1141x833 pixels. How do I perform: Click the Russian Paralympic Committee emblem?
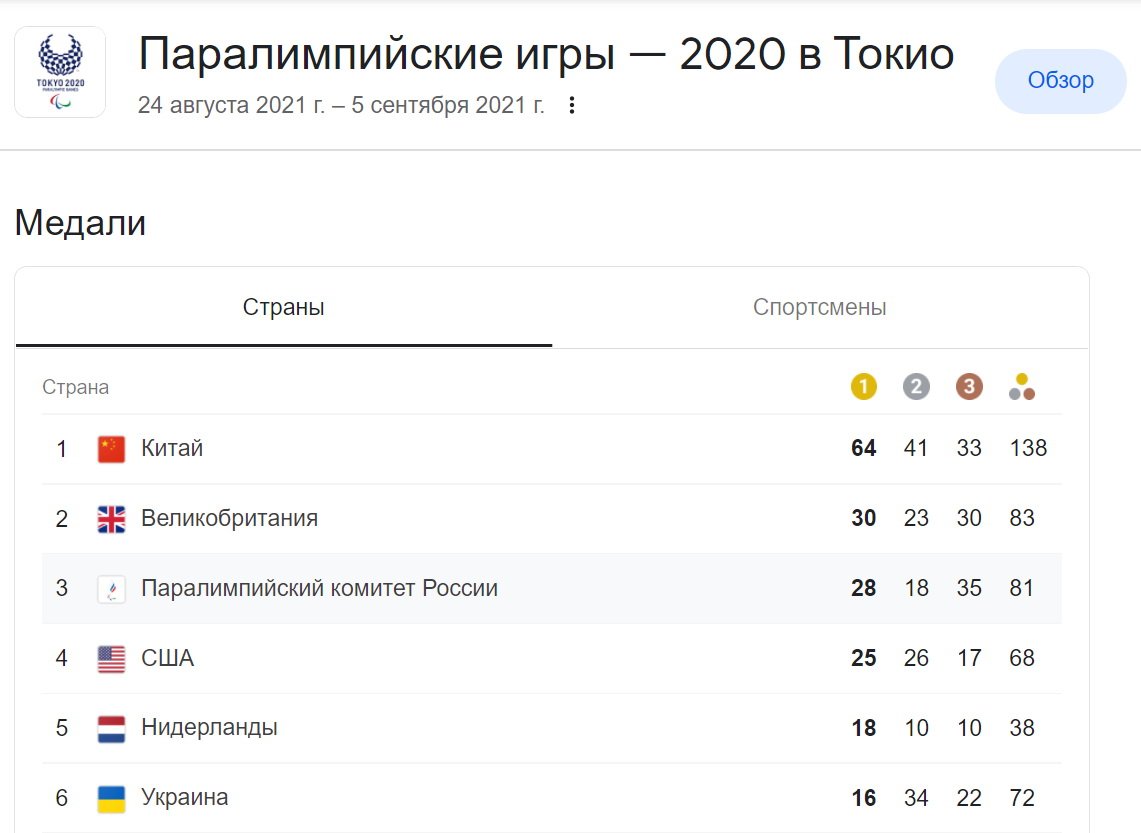click(x=112, y=589)
